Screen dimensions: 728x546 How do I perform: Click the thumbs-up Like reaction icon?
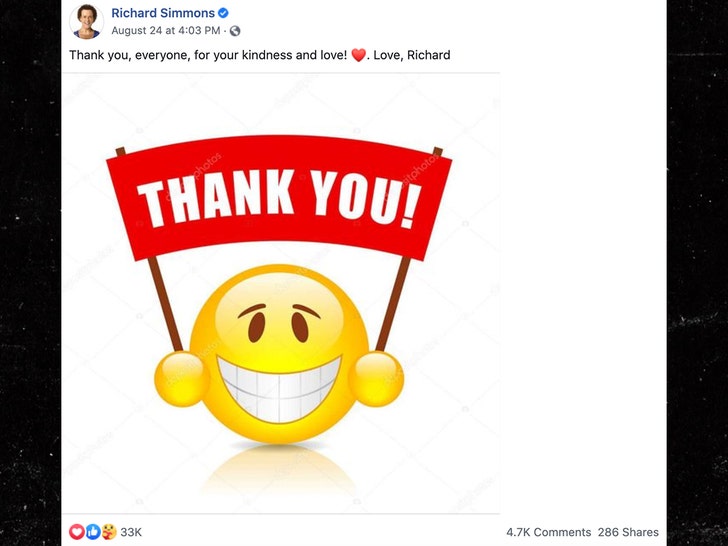pos(93,532)
